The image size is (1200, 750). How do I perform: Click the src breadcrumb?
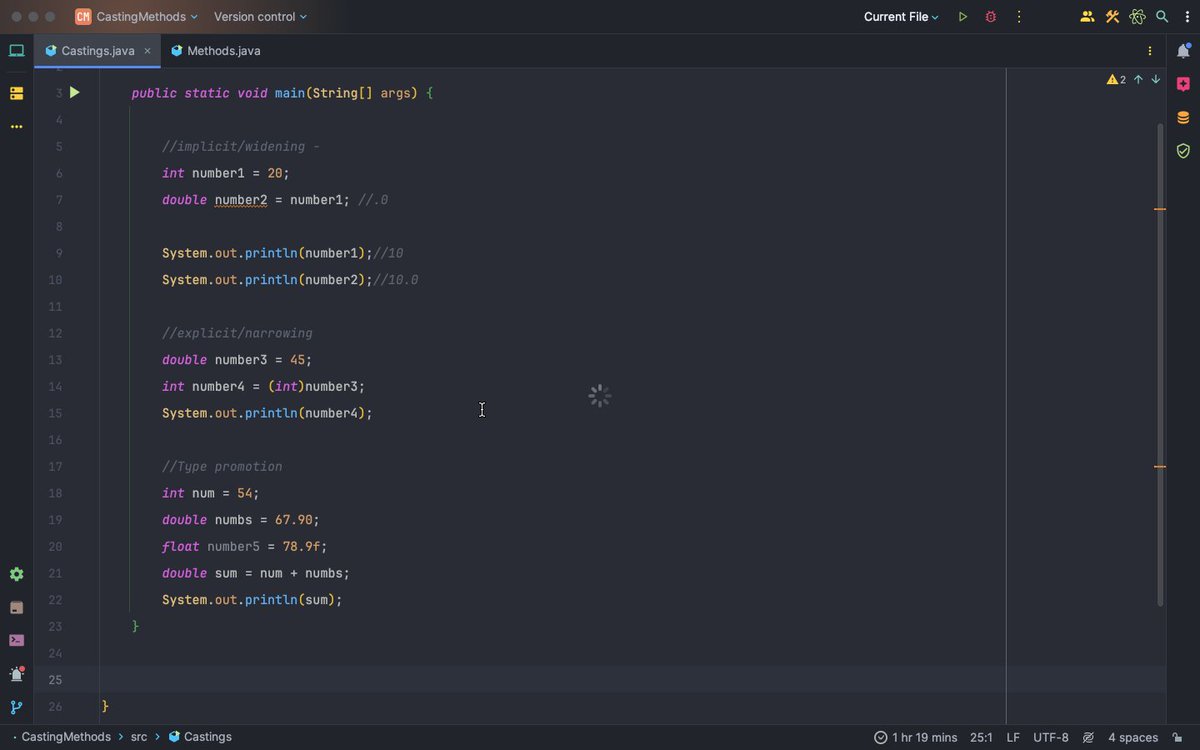139,737
